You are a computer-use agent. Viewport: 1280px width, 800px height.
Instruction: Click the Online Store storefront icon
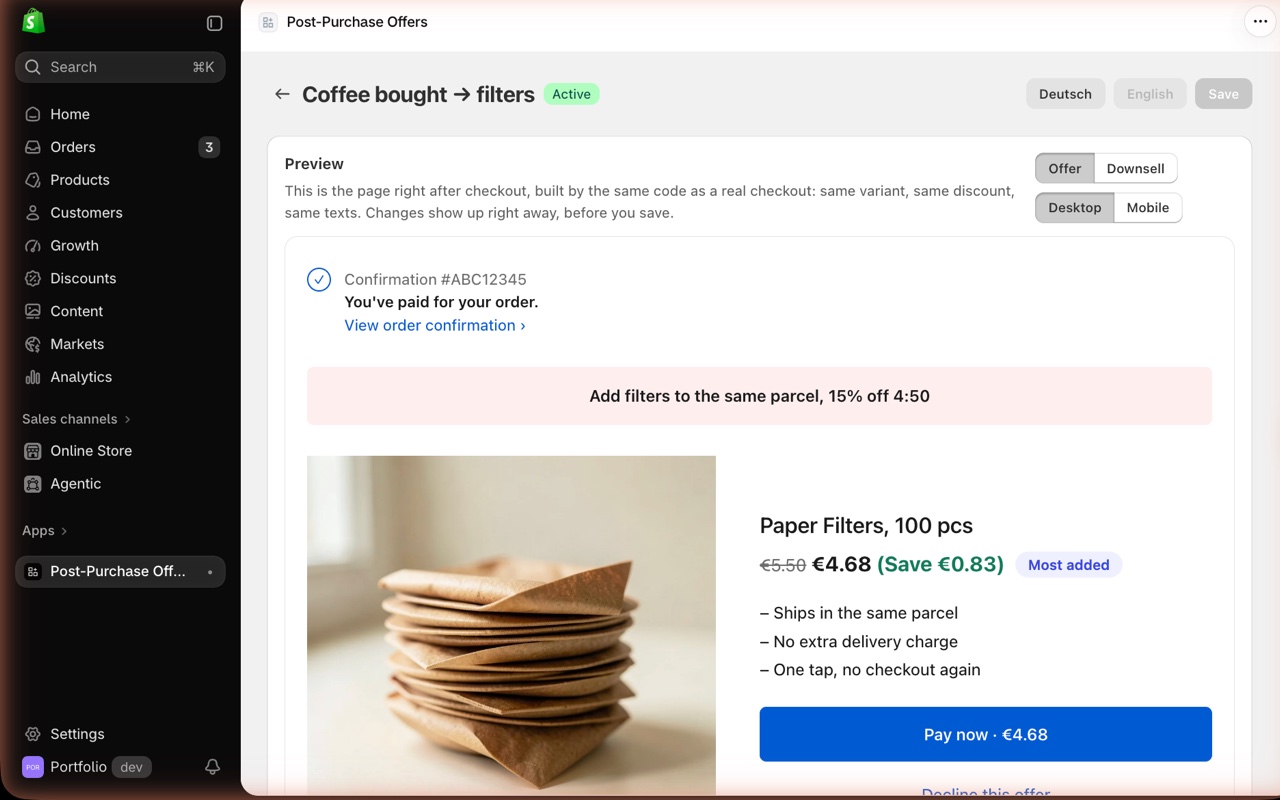point(33,451)
